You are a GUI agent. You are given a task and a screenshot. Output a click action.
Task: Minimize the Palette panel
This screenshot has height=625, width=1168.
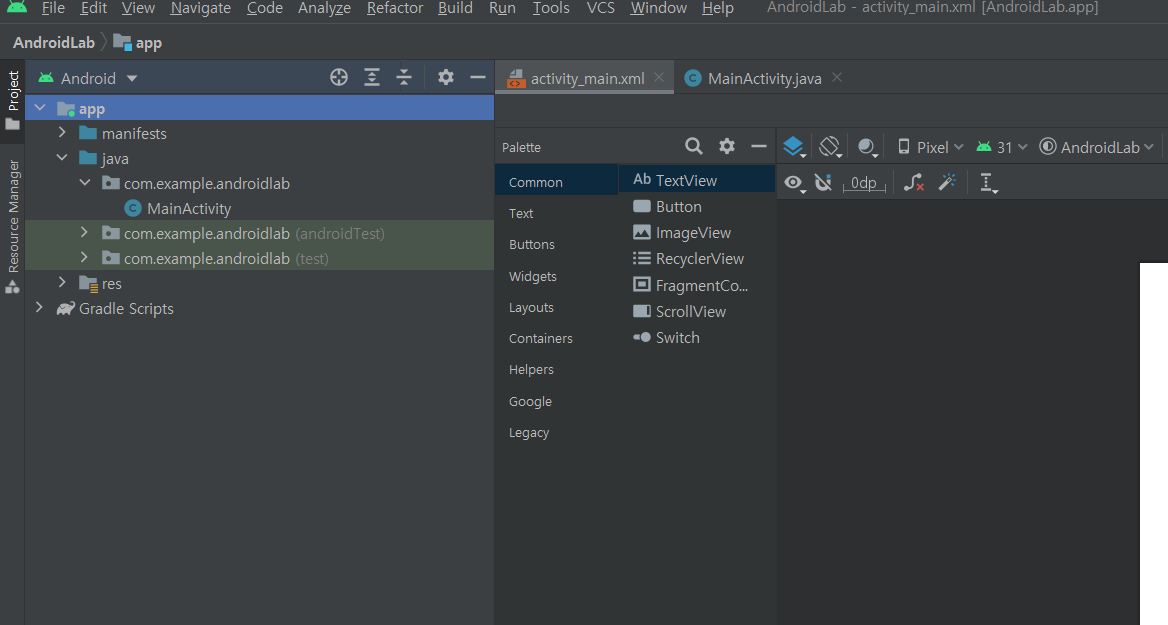point(758,147)
